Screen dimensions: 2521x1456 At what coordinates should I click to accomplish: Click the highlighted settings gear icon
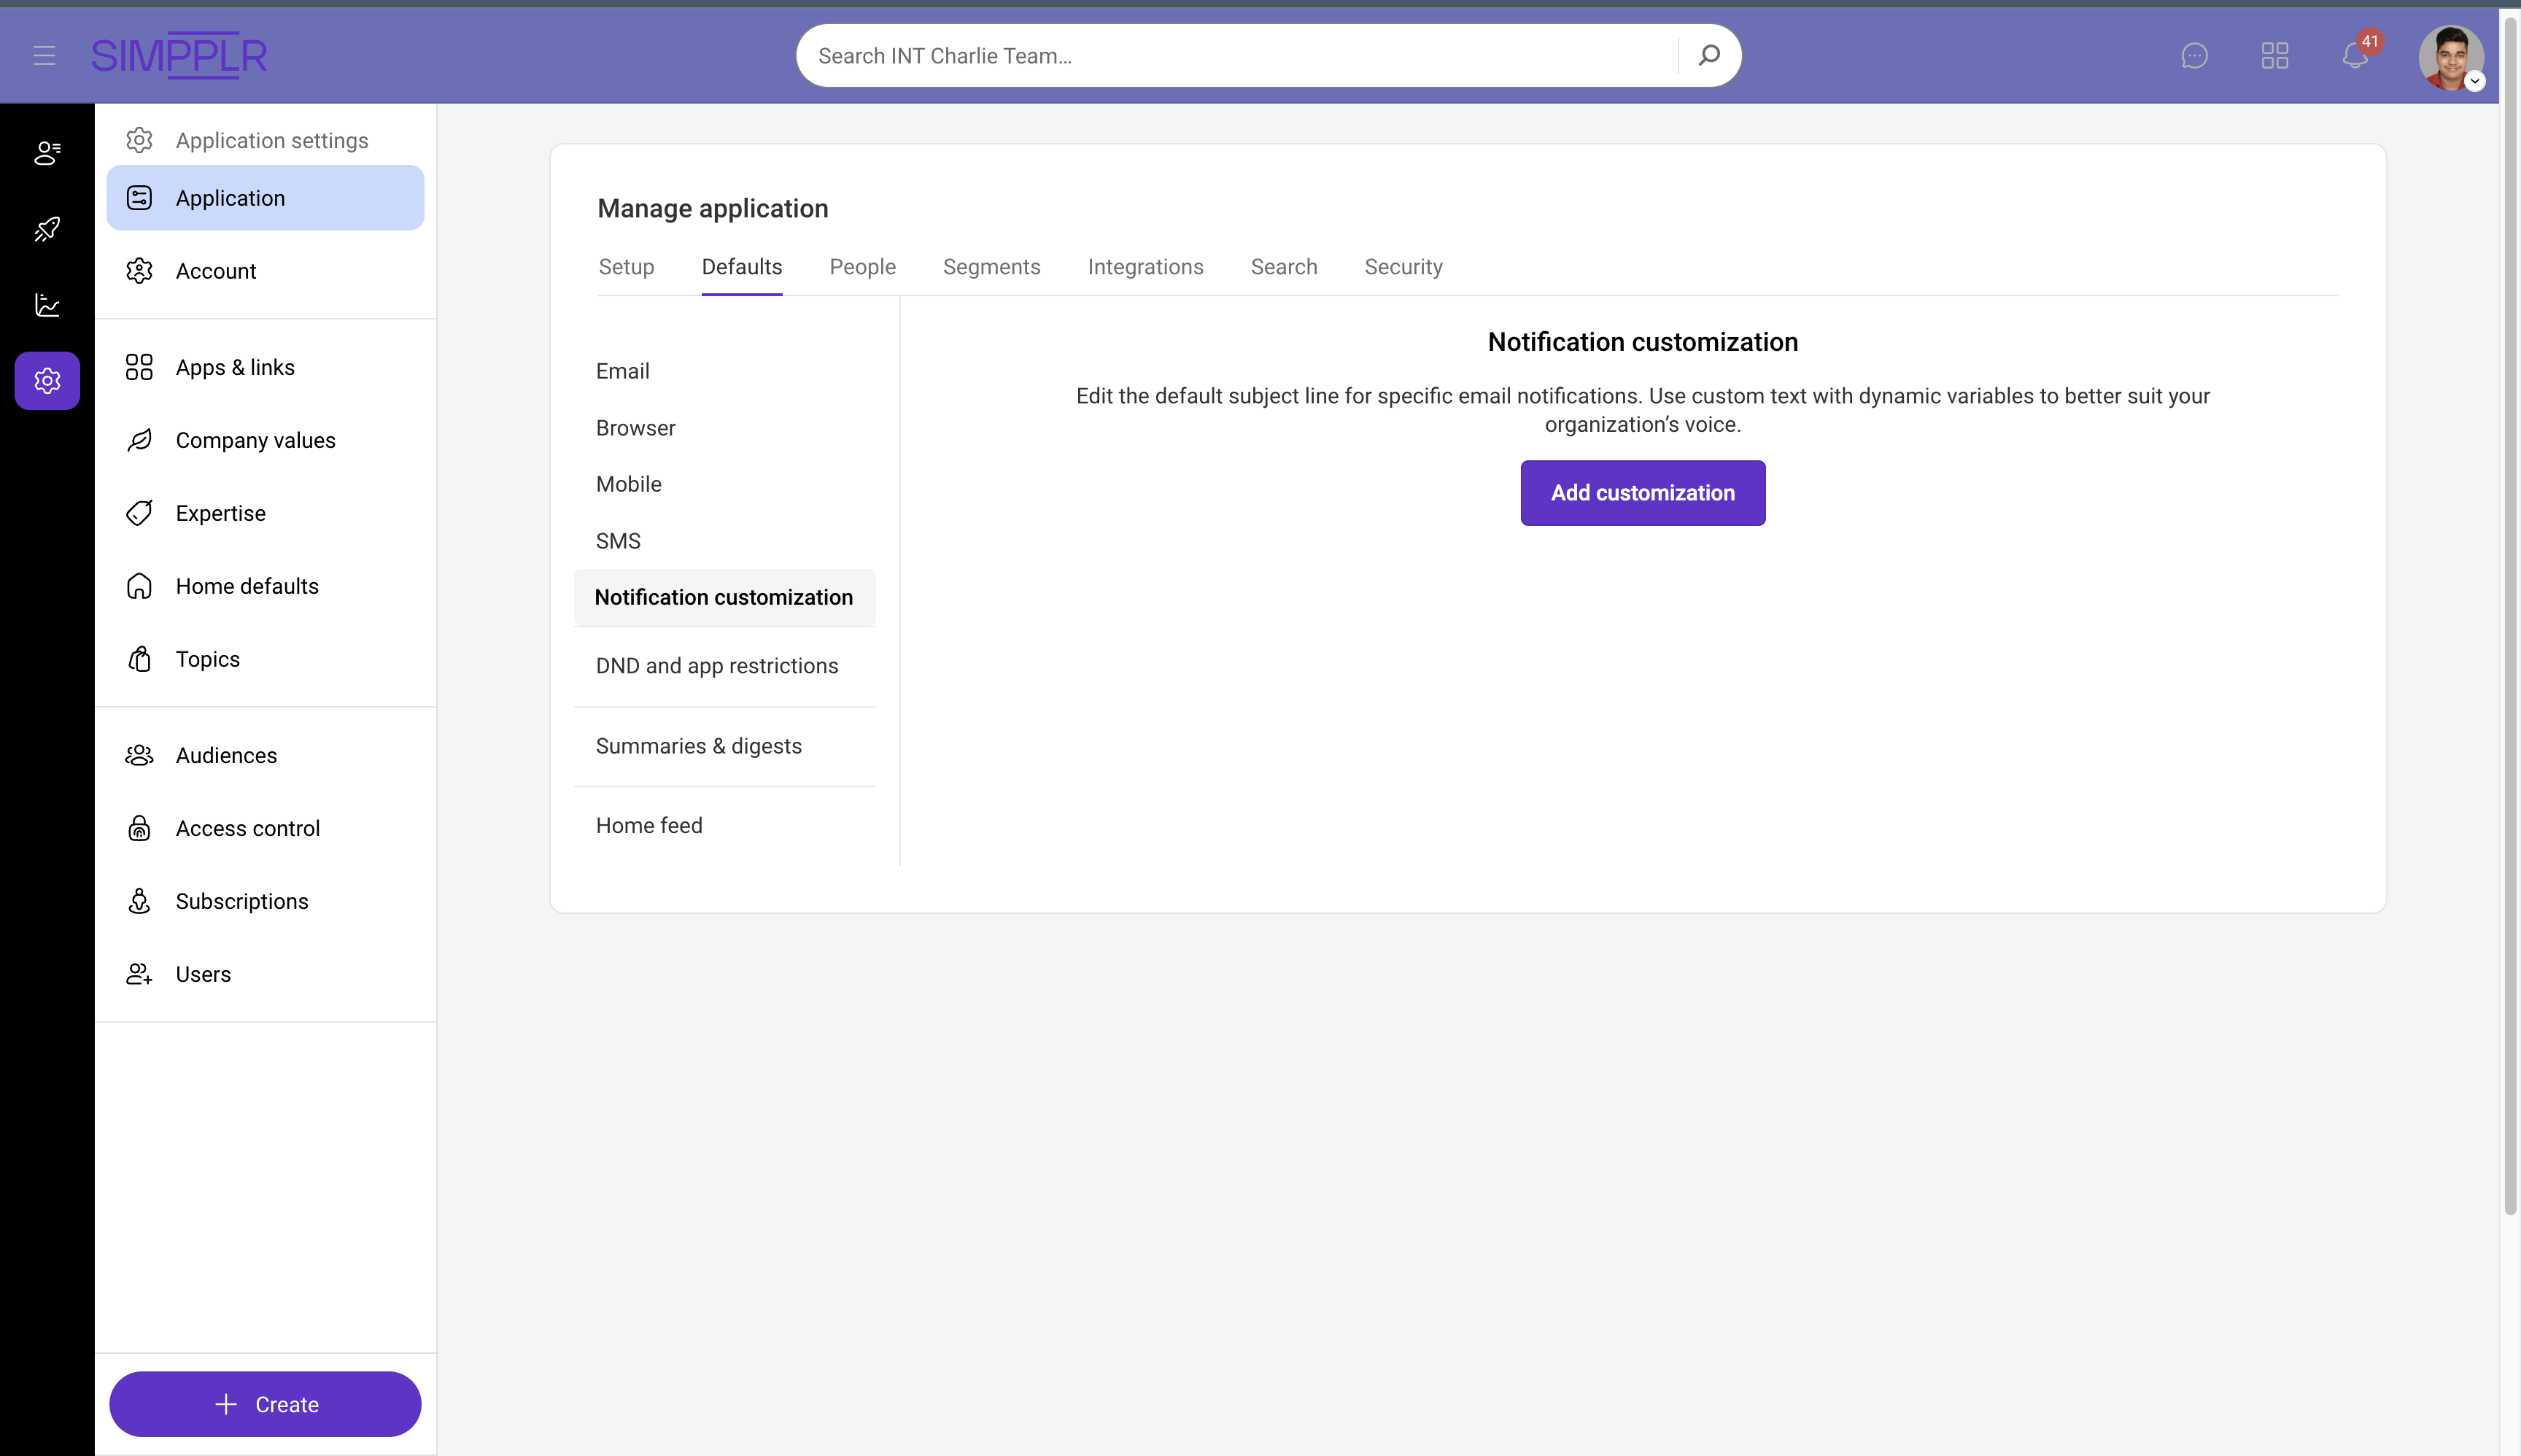pyautogui.click(x=47, y=380)
